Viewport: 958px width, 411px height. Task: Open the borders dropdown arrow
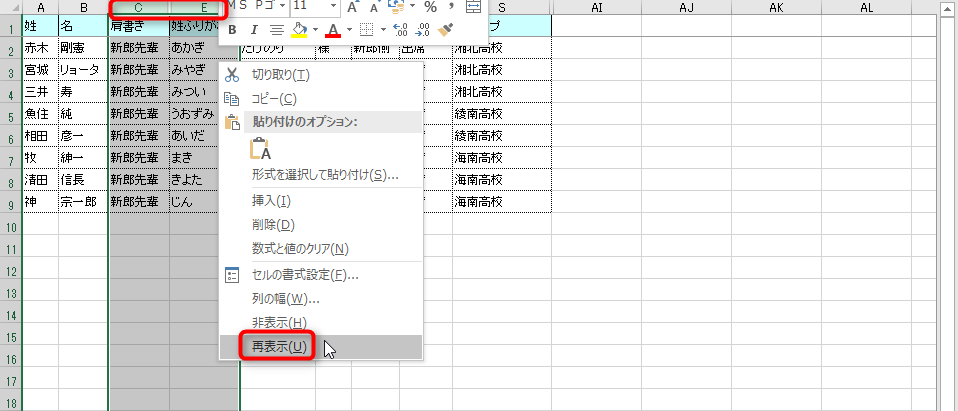[x=383, y=30]
